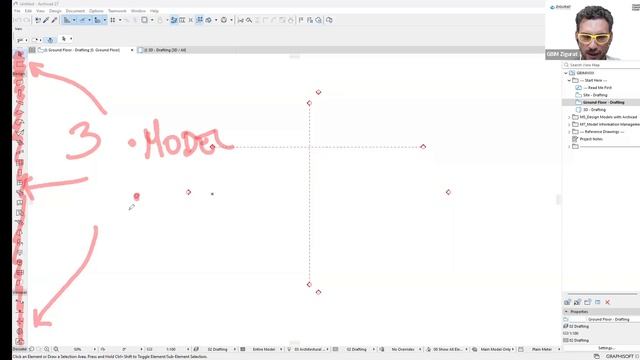640x360 pixels.
Task: Expand MT_Model Information Management folder
Action: [569, 124]
